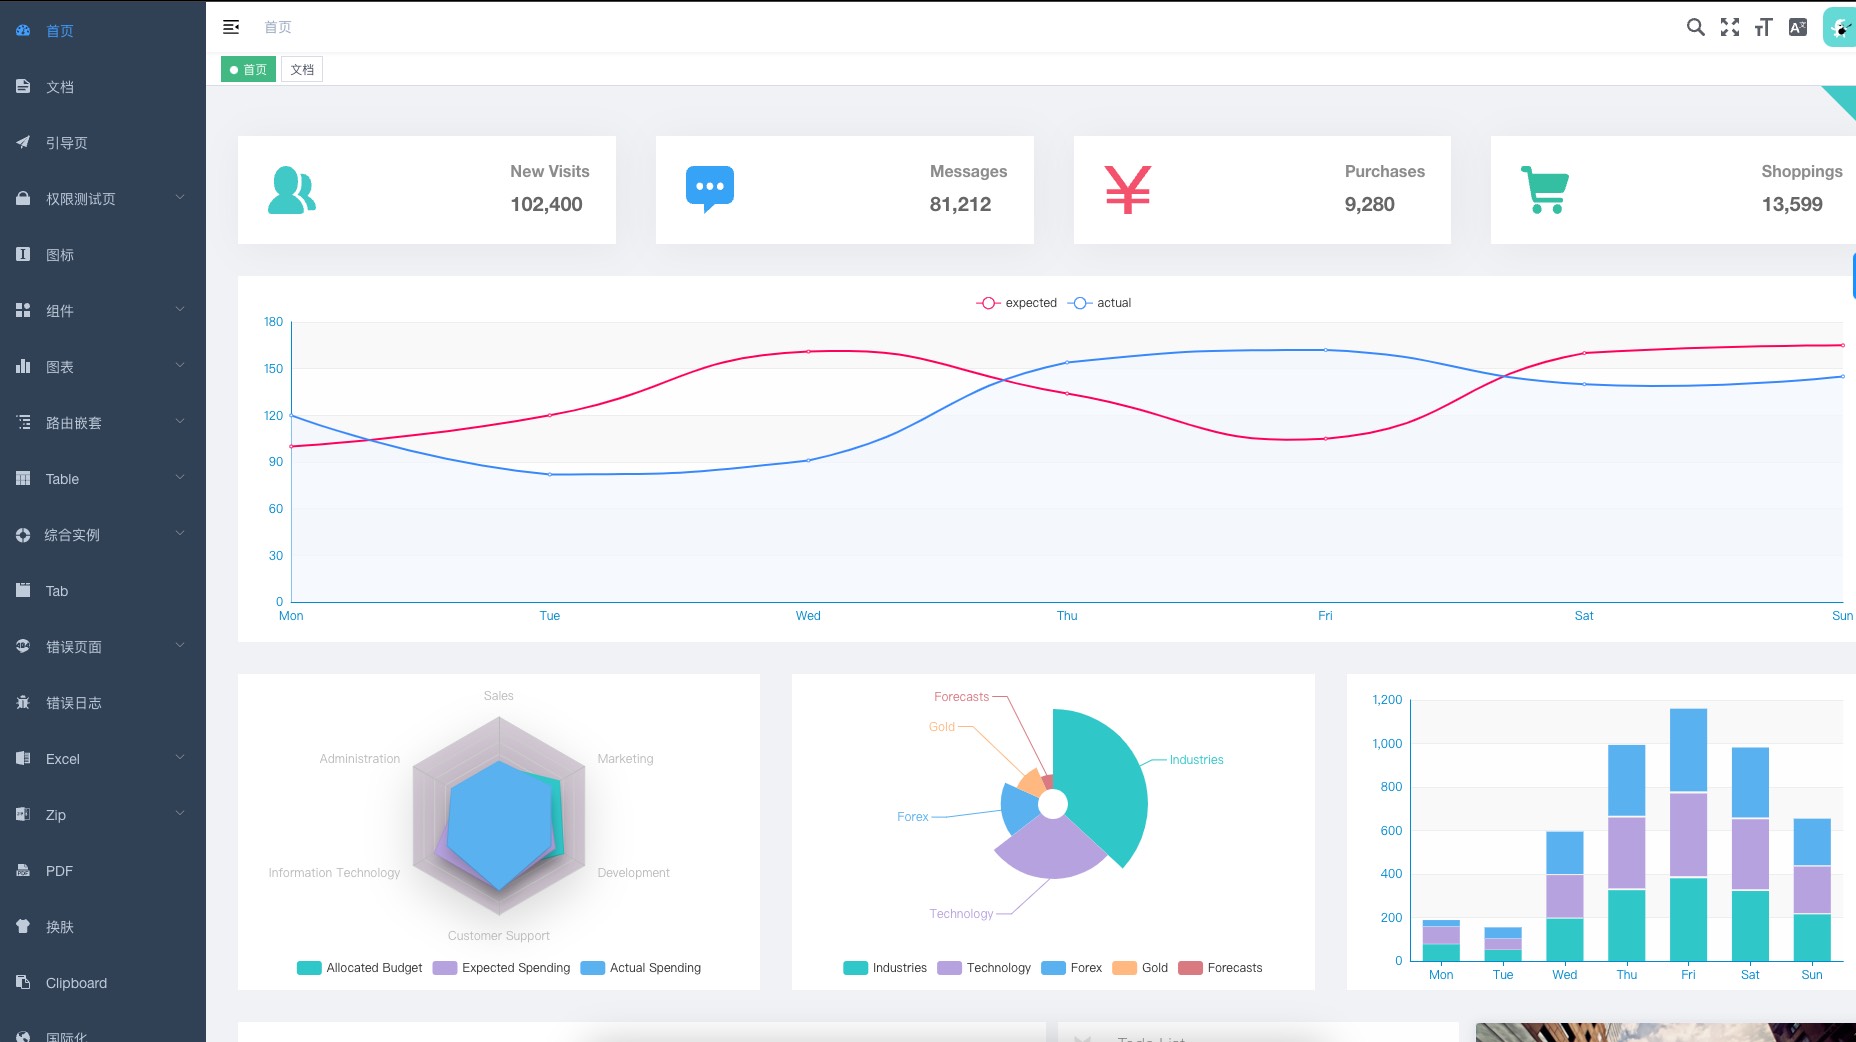Open the 错误日志 sidebar menu item
Screen dimensions: 1856x1042
click(x=103, y=703)
